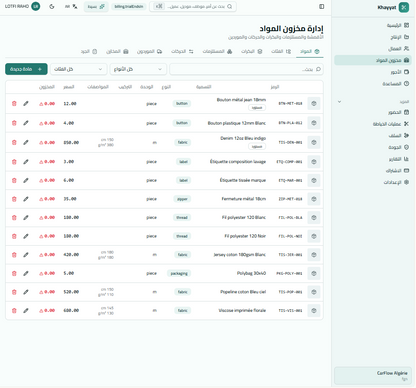Open the CarFlow Algérie workspace card
This screenshot has width=416, height=388.
(x=373, y=376)
